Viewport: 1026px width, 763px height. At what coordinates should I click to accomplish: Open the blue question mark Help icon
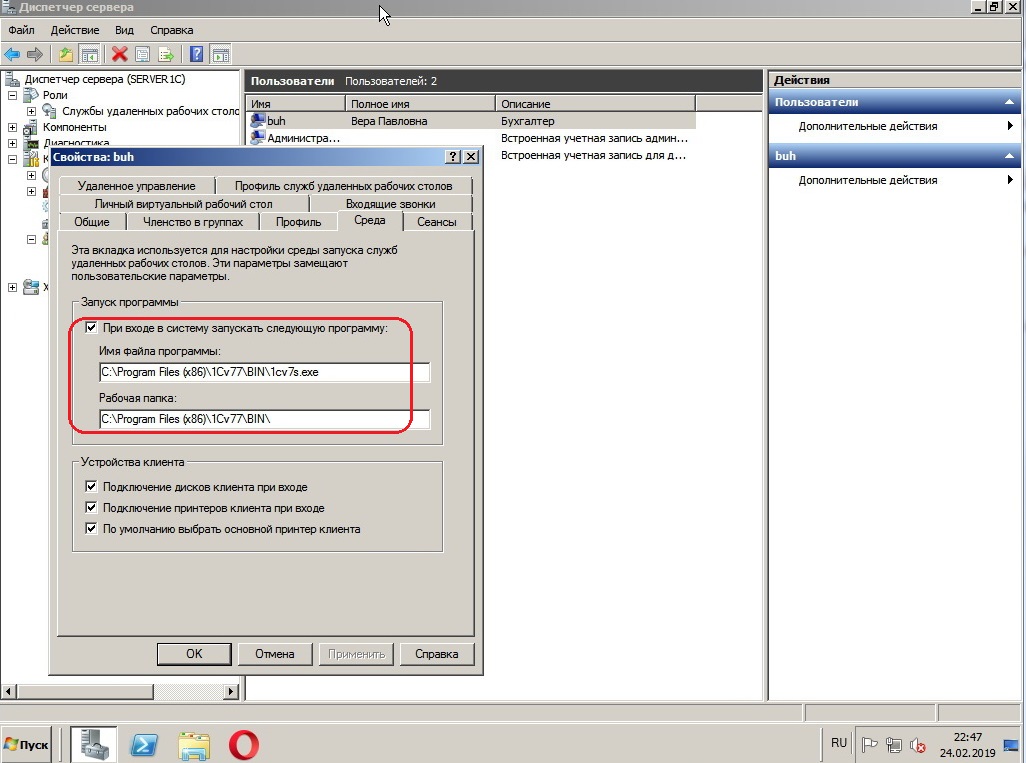pos(197,54)
